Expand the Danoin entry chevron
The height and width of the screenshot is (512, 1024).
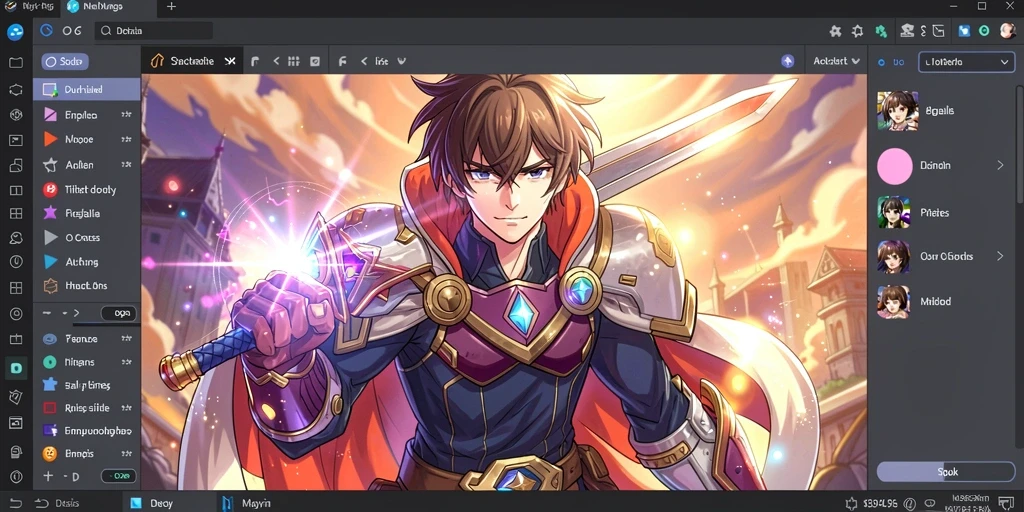1000,165
